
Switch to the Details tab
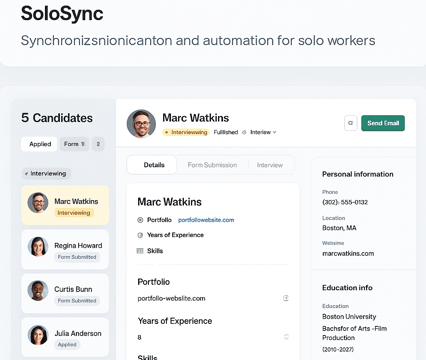click(152, 165)
